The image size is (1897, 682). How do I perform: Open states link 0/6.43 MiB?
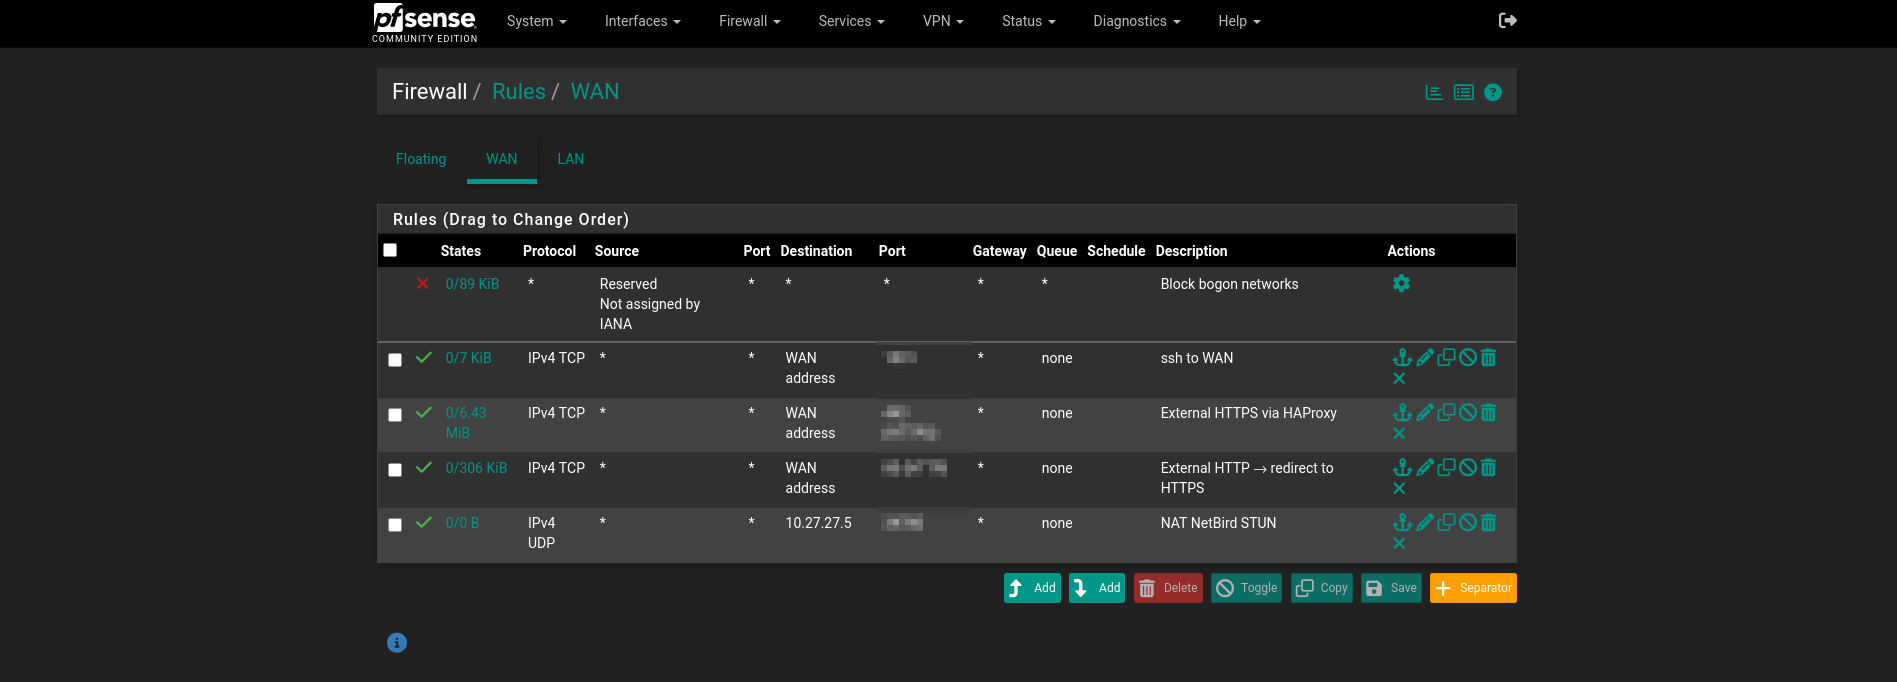(466, 423)
